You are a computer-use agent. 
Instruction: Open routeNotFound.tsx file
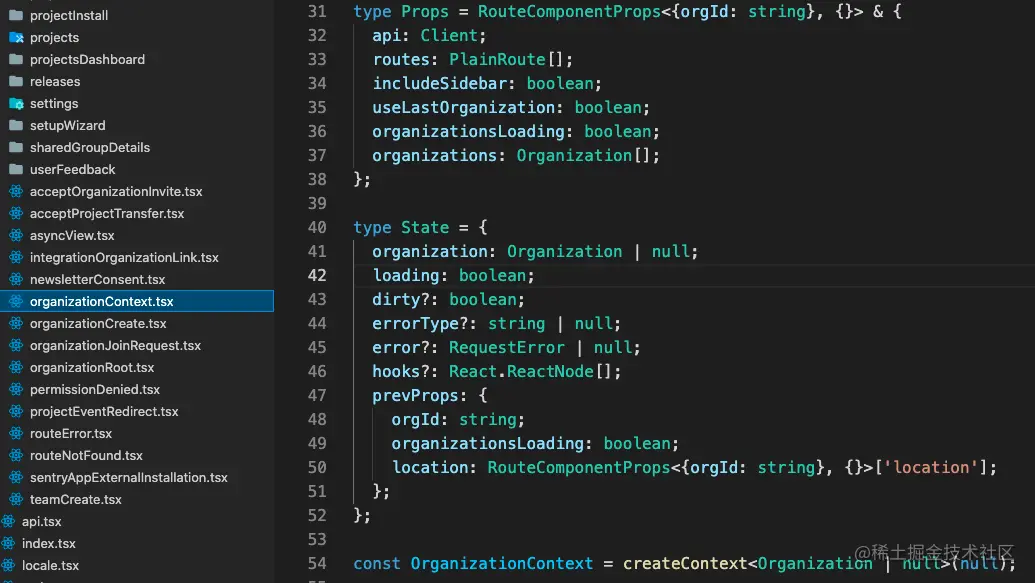[86, 456]
